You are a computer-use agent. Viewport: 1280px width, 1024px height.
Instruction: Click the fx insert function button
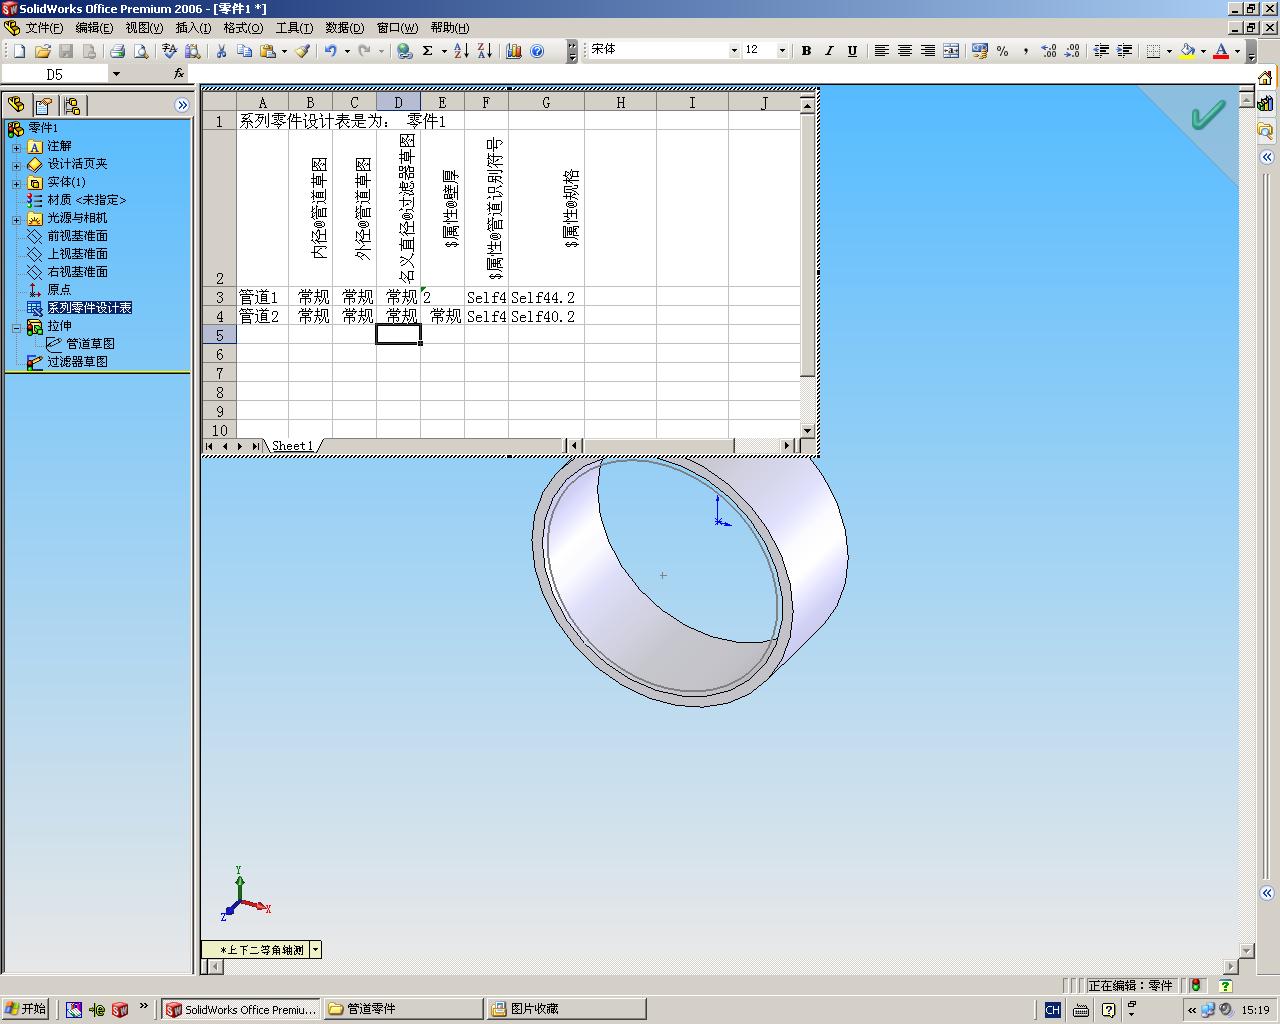tap(179, 74)
